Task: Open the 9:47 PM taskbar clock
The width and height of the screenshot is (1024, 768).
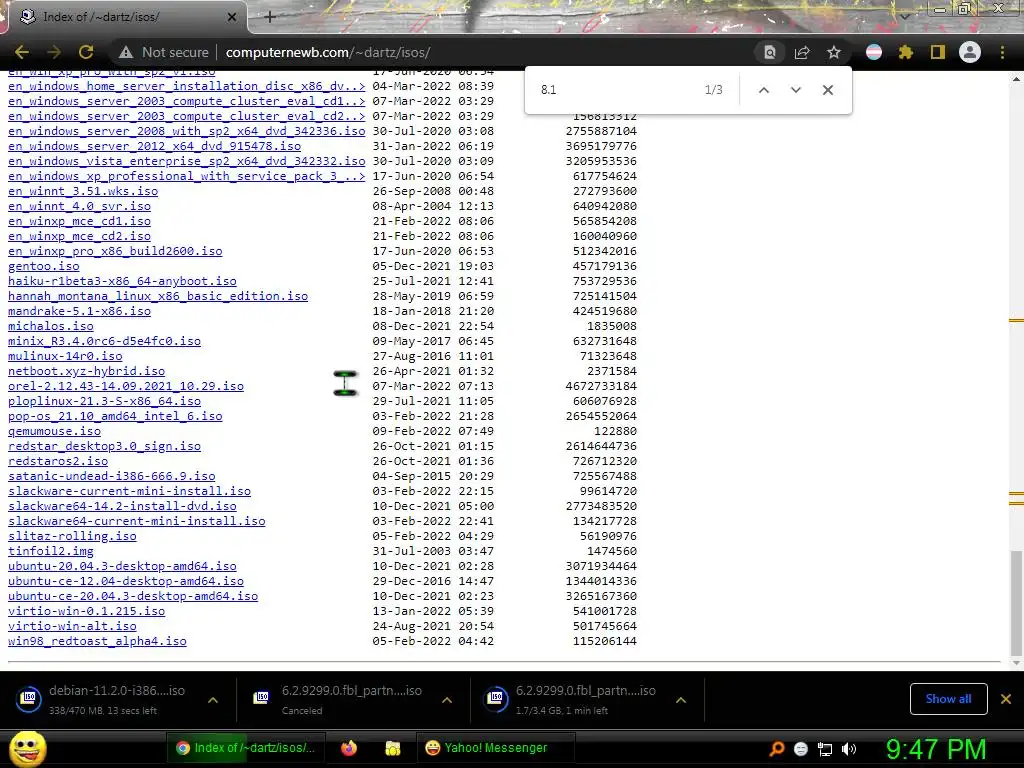Action: point(936,749)
